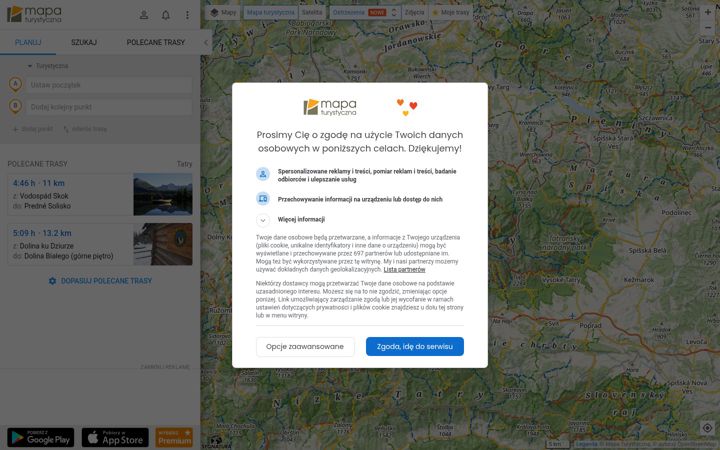
Task: Open the Dolina ku Dziurze cabin thumbnail
Action: [163, 244]
